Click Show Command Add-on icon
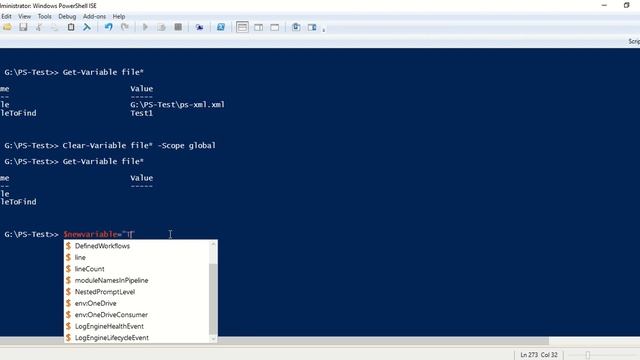This screenshot has width=640, height=360. [x=312, y=27]
